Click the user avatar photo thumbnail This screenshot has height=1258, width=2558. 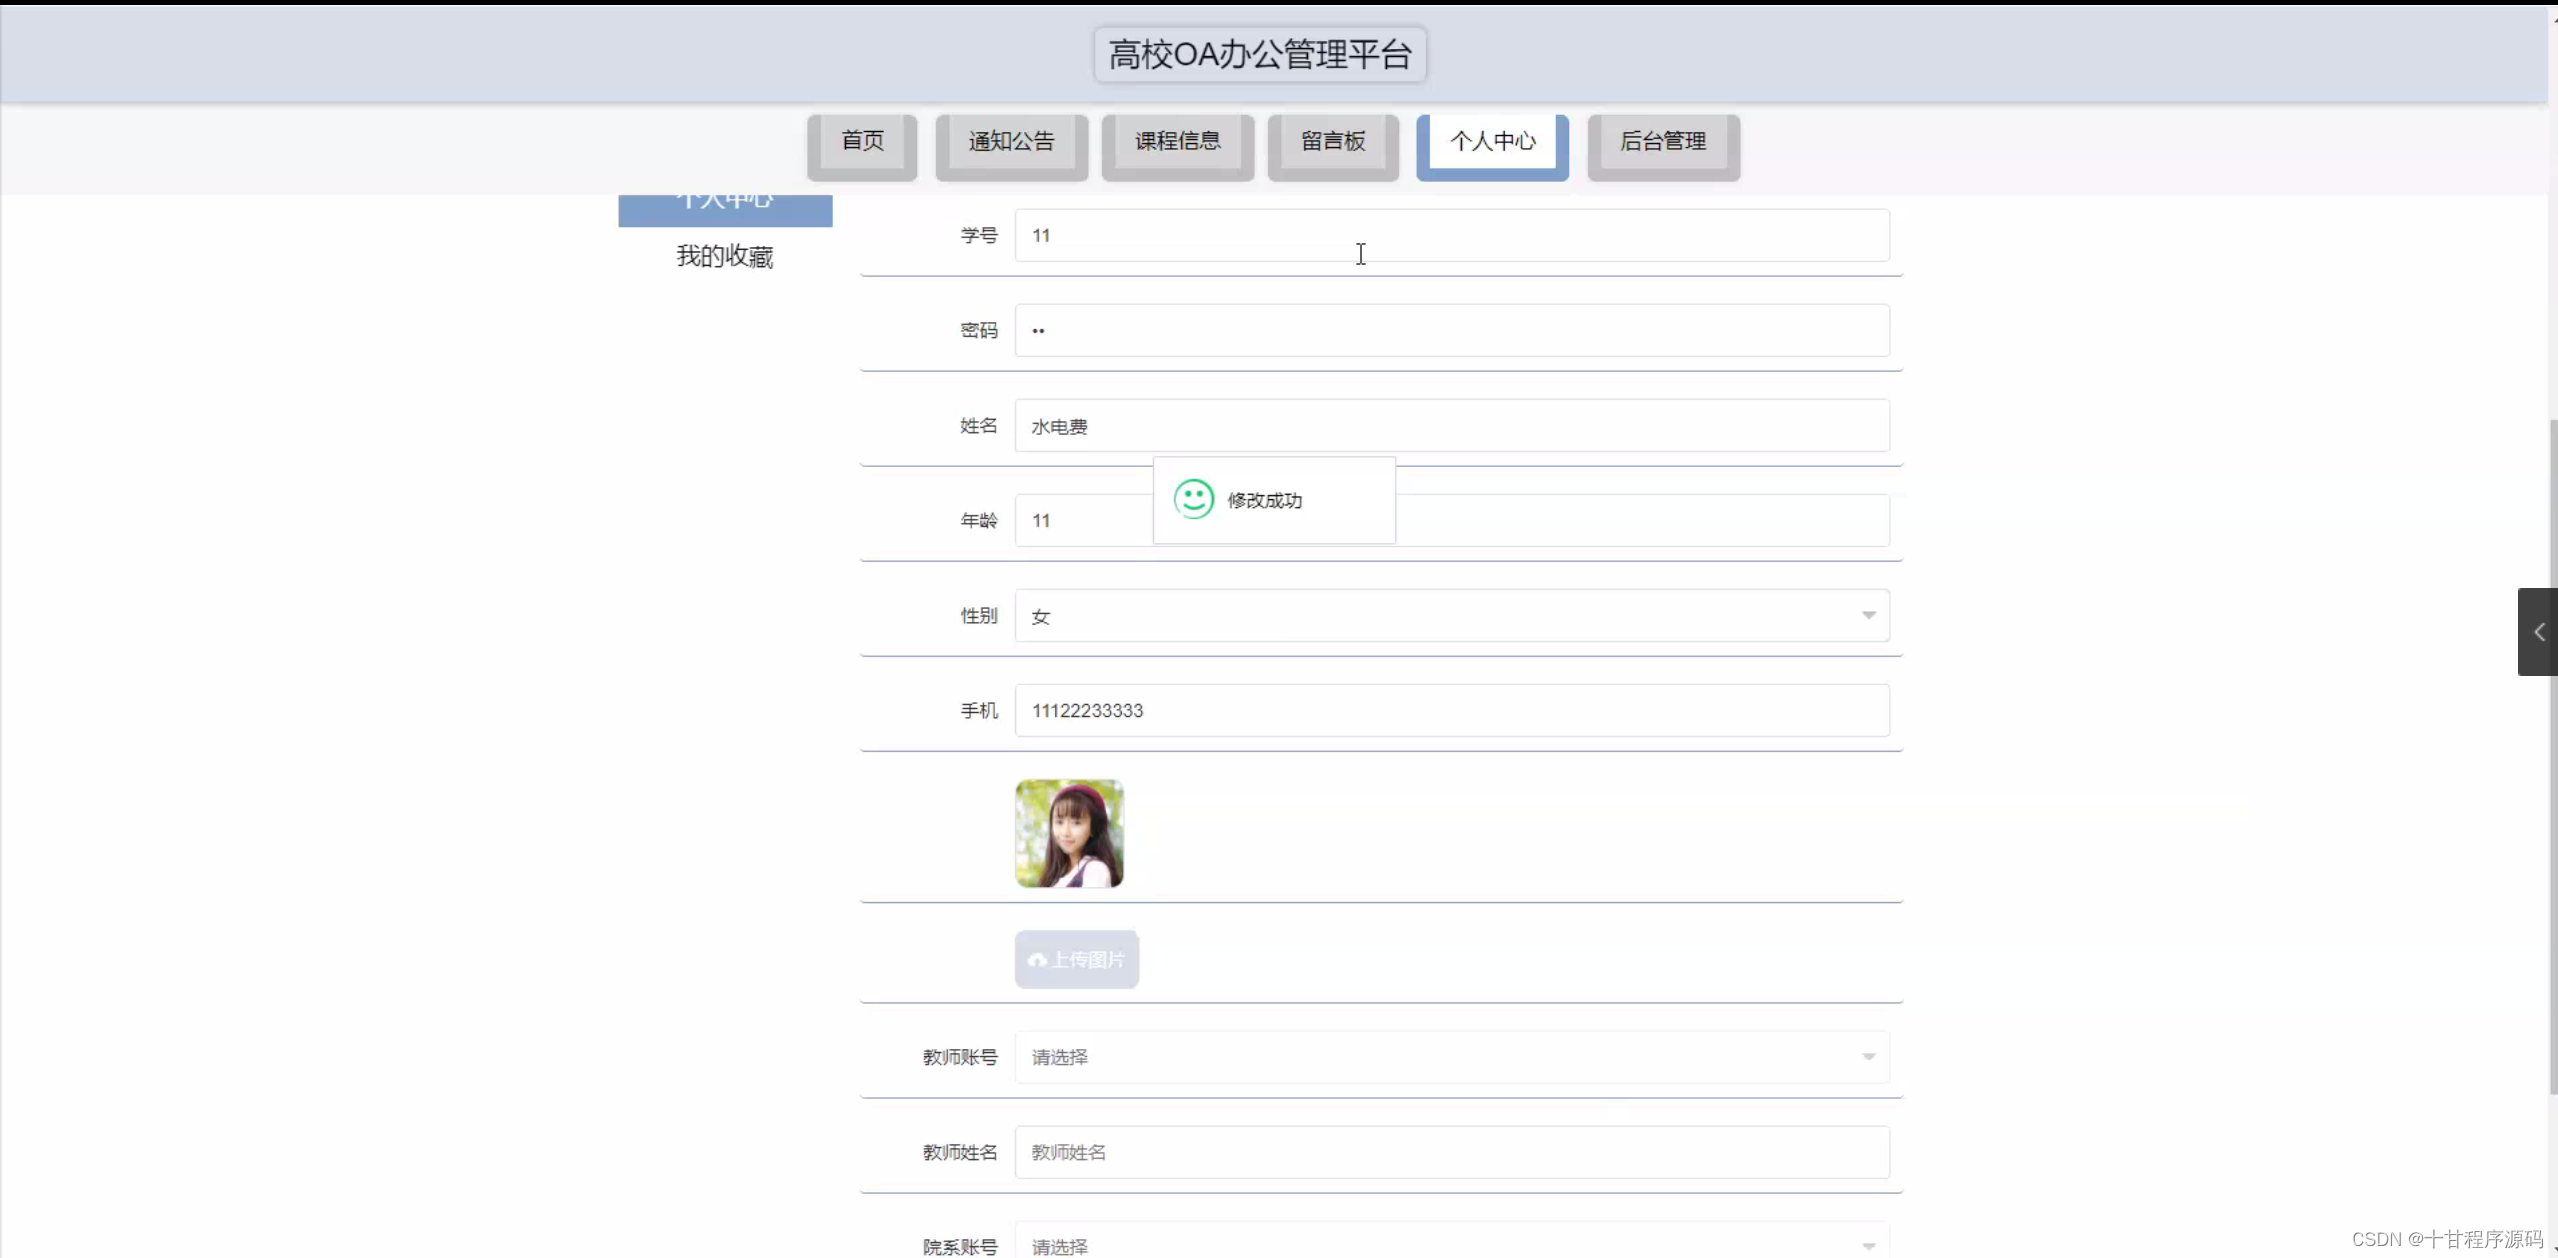(x=1069, y=834)
